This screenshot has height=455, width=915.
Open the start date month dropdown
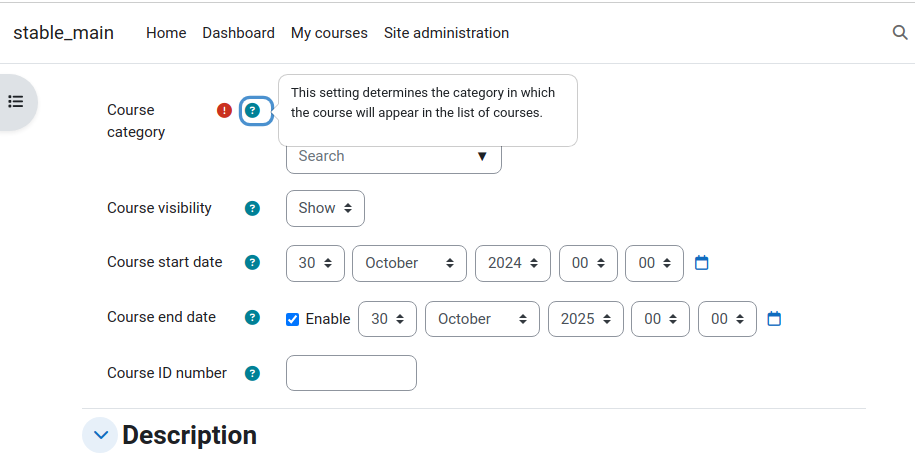[x=409, y=263]
